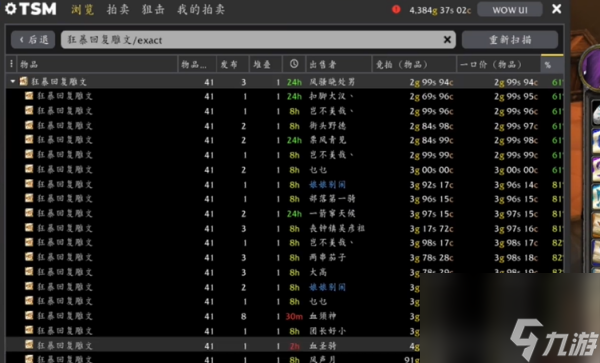Click the 4,384g 37s 02c gold amount
The image size is (600, 363).
tap(440, 10)
